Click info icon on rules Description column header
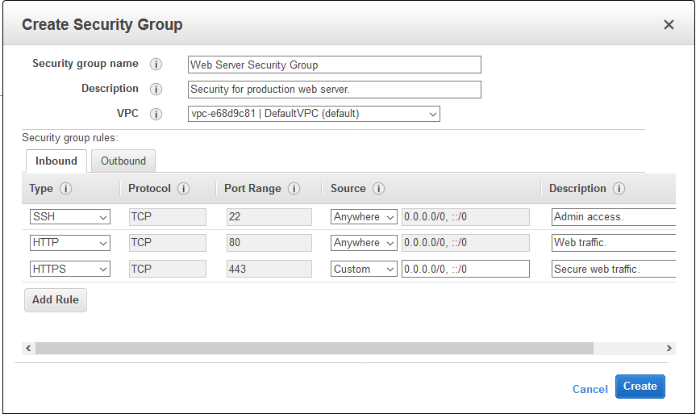 tap(619, 189)
